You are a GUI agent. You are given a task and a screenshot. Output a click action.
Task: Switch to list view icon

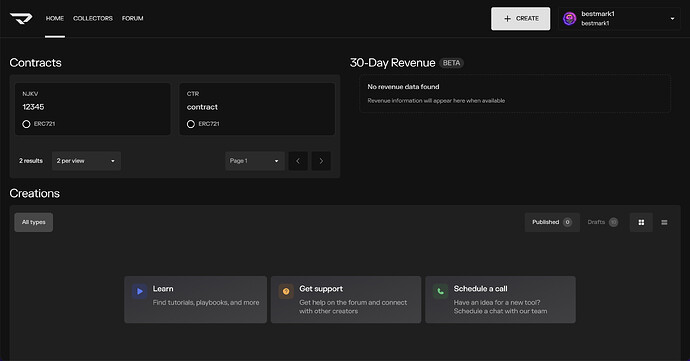click(664, 222)
